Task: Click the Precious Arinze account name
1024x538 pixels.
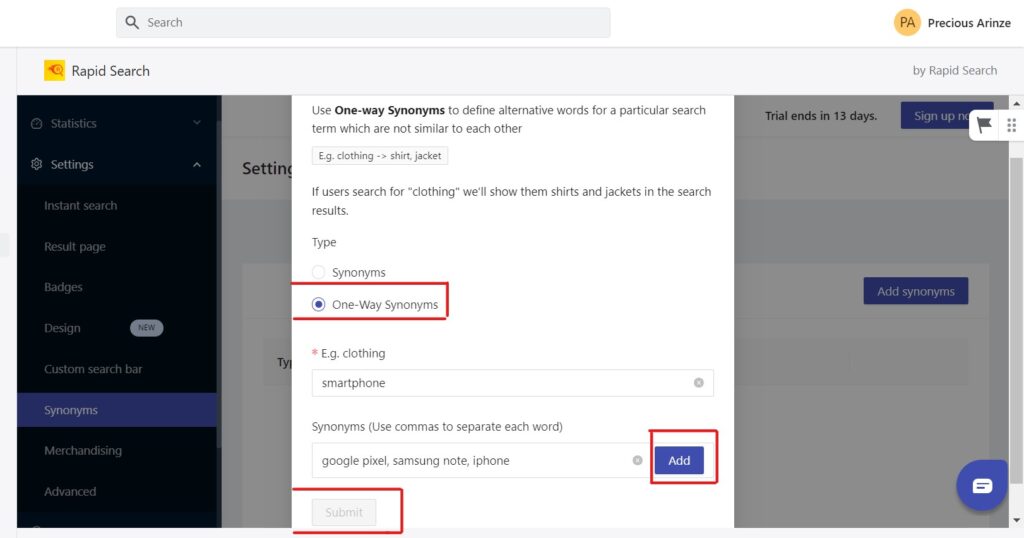Action: 969,23
